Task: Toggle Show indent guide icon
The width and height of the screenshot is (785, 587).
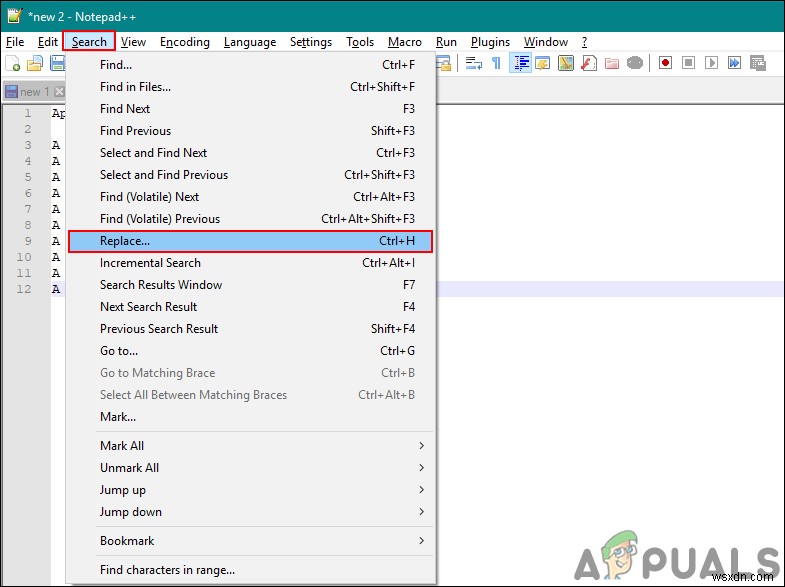Action: coord(521,63)
